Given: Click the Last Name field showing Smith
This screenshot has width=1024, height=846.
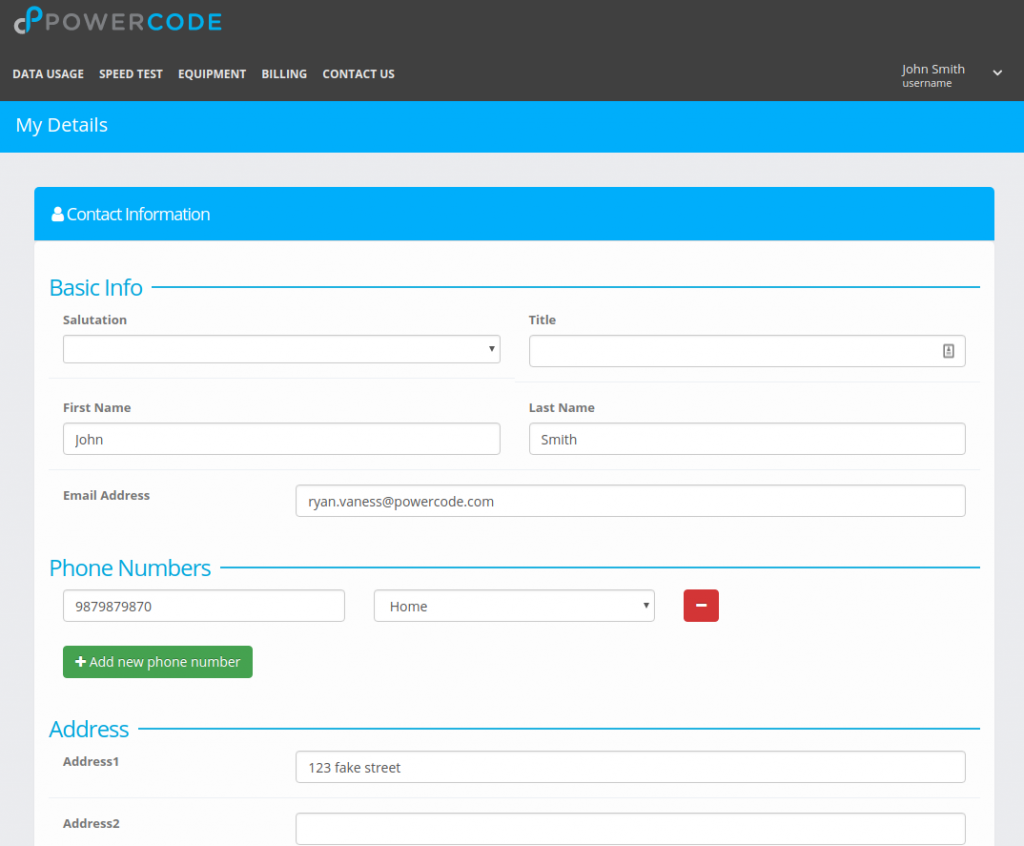Looking at the screenshot, I should pyautogui.click(x=747, y=438).
